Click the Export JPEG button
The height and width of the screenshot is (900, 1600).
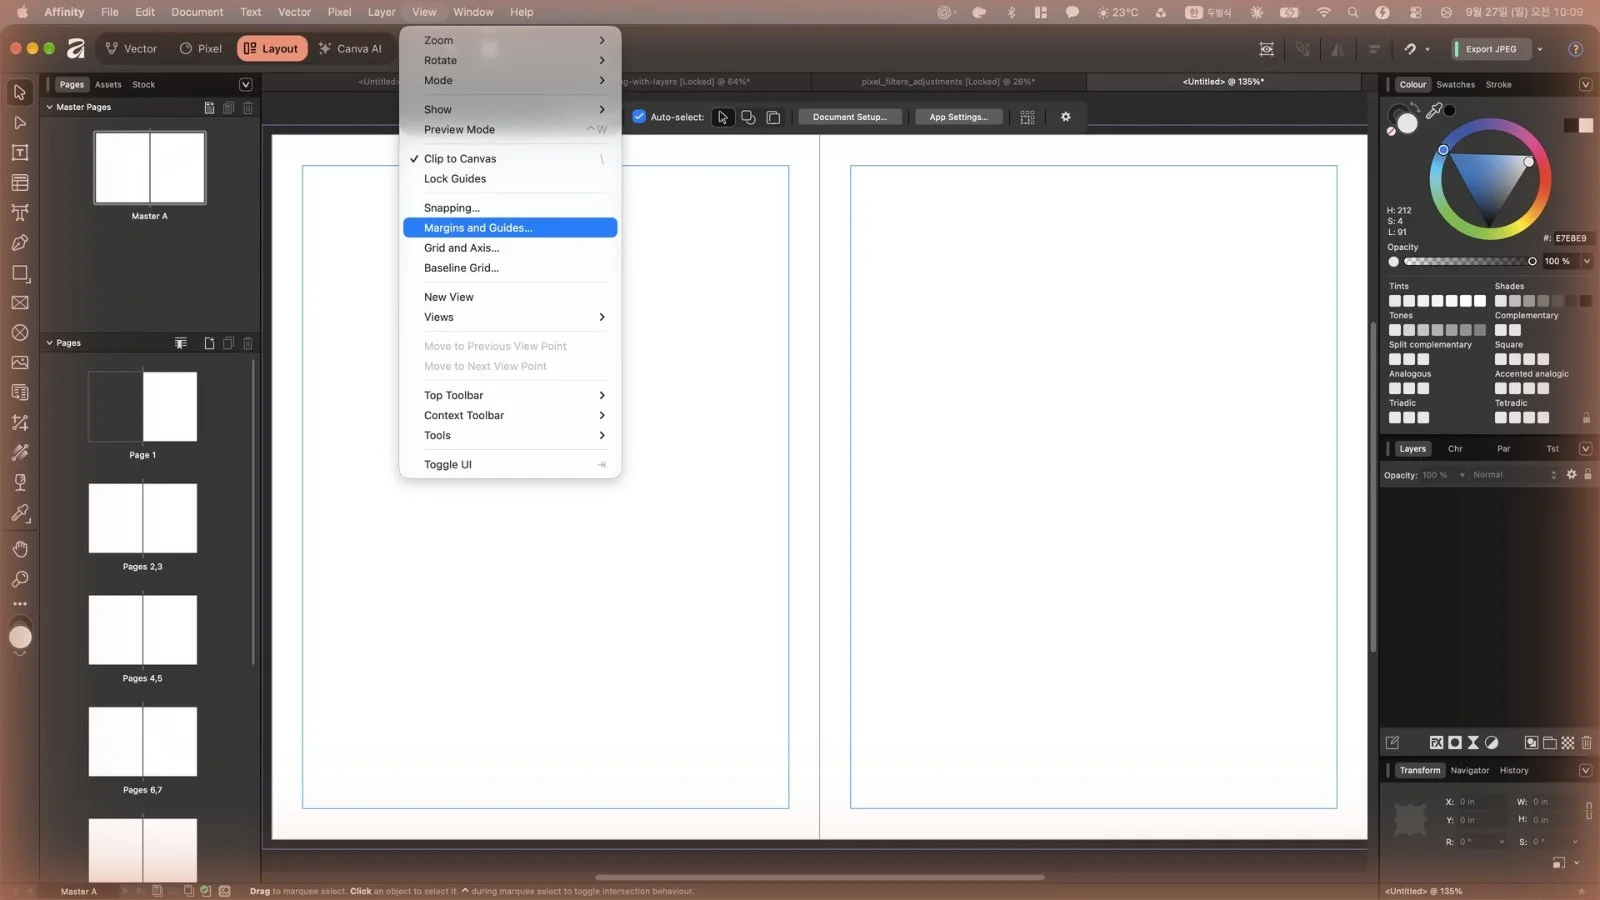point(1490,49)
